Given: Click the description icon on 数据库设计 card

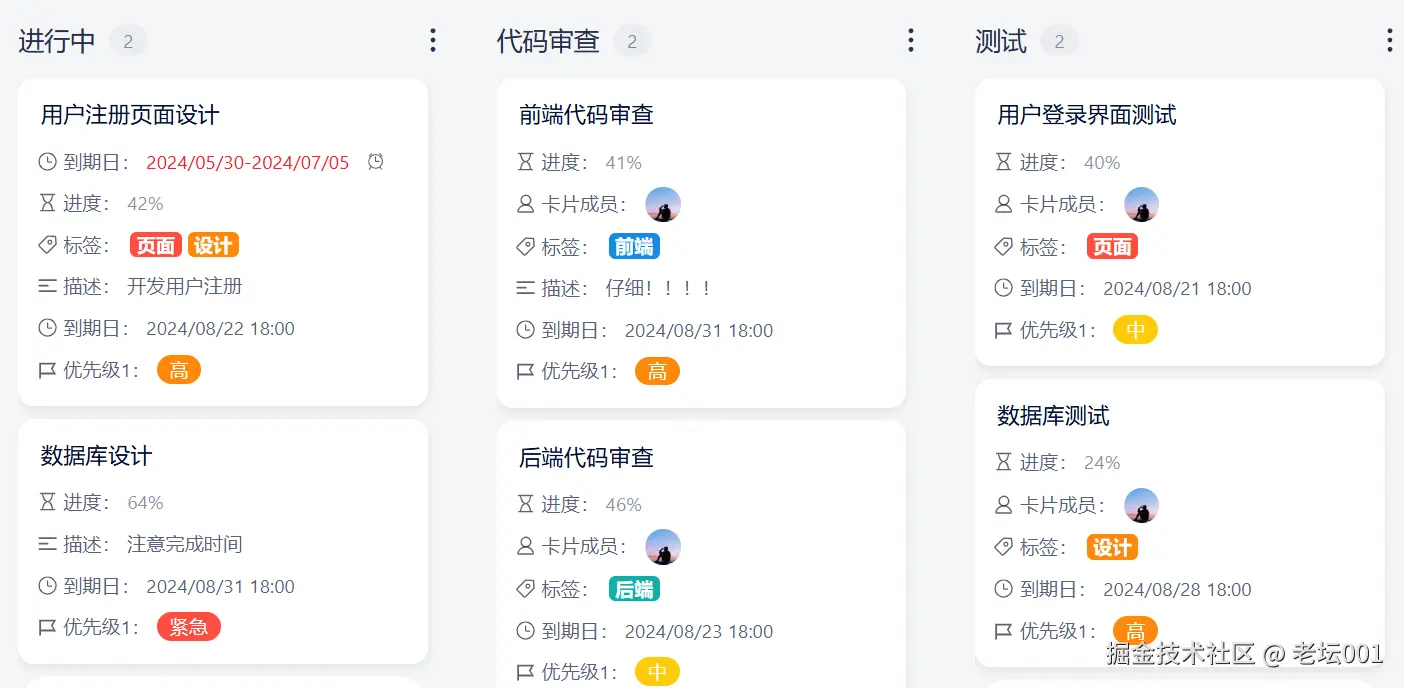Looking at the screenshot, I should pos(46,545).
